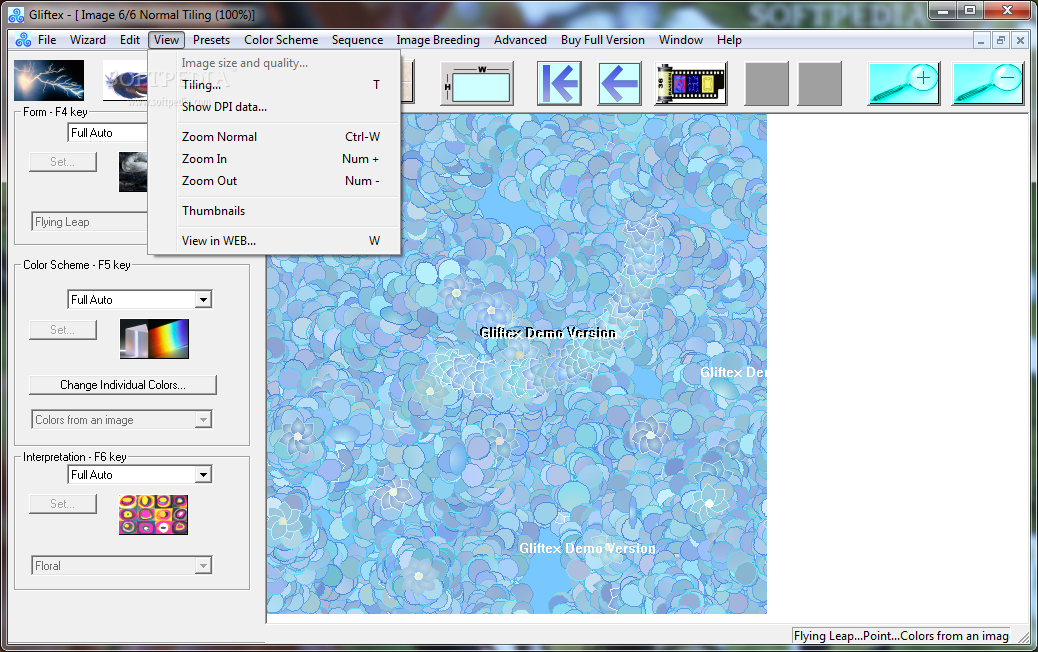Choose Zoom Normal in View menu
1038x652 pixels.
[274, 137]
